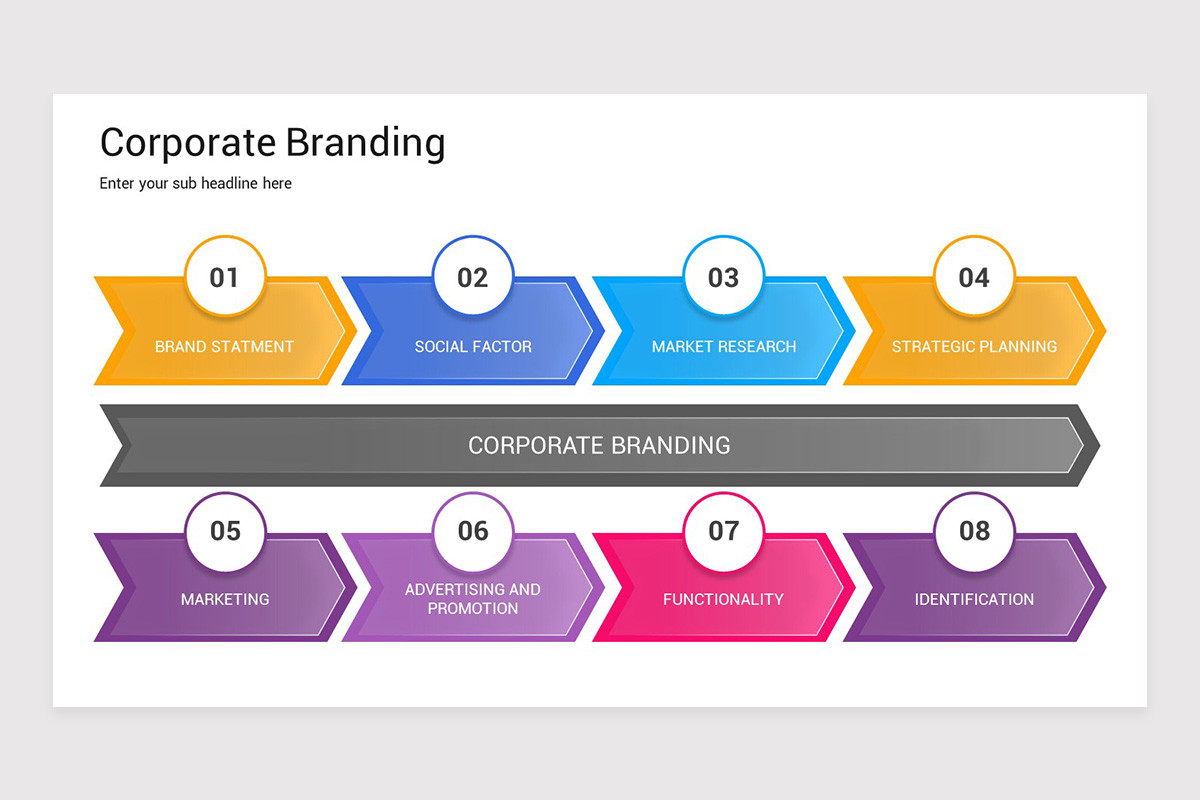
Task: Select the 04 circle badge
Action: click(974, 277)
